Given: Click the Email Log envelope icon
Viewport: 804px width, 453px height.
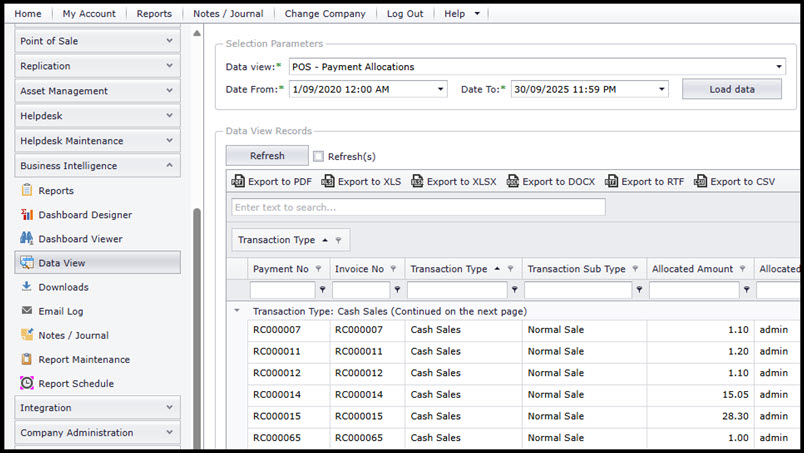Looking at the screenshot, I should 27,311.
